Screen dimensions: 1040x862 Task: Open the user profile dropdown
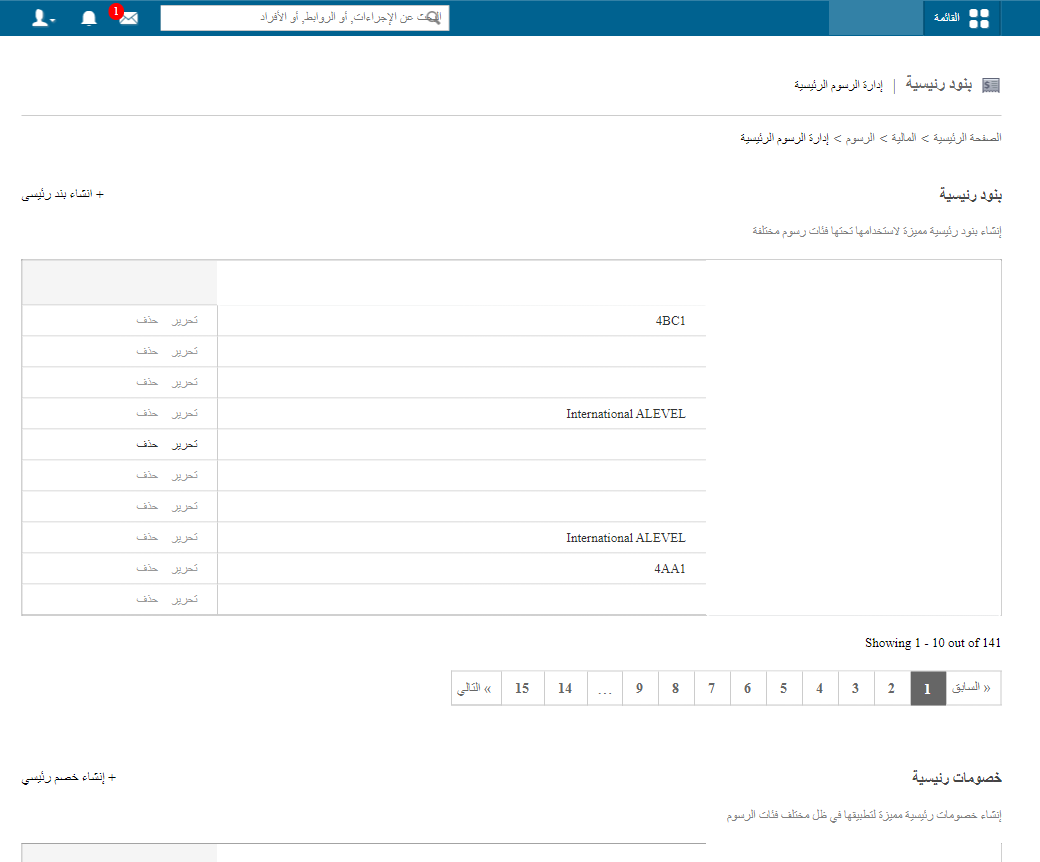tap(43, 18)
